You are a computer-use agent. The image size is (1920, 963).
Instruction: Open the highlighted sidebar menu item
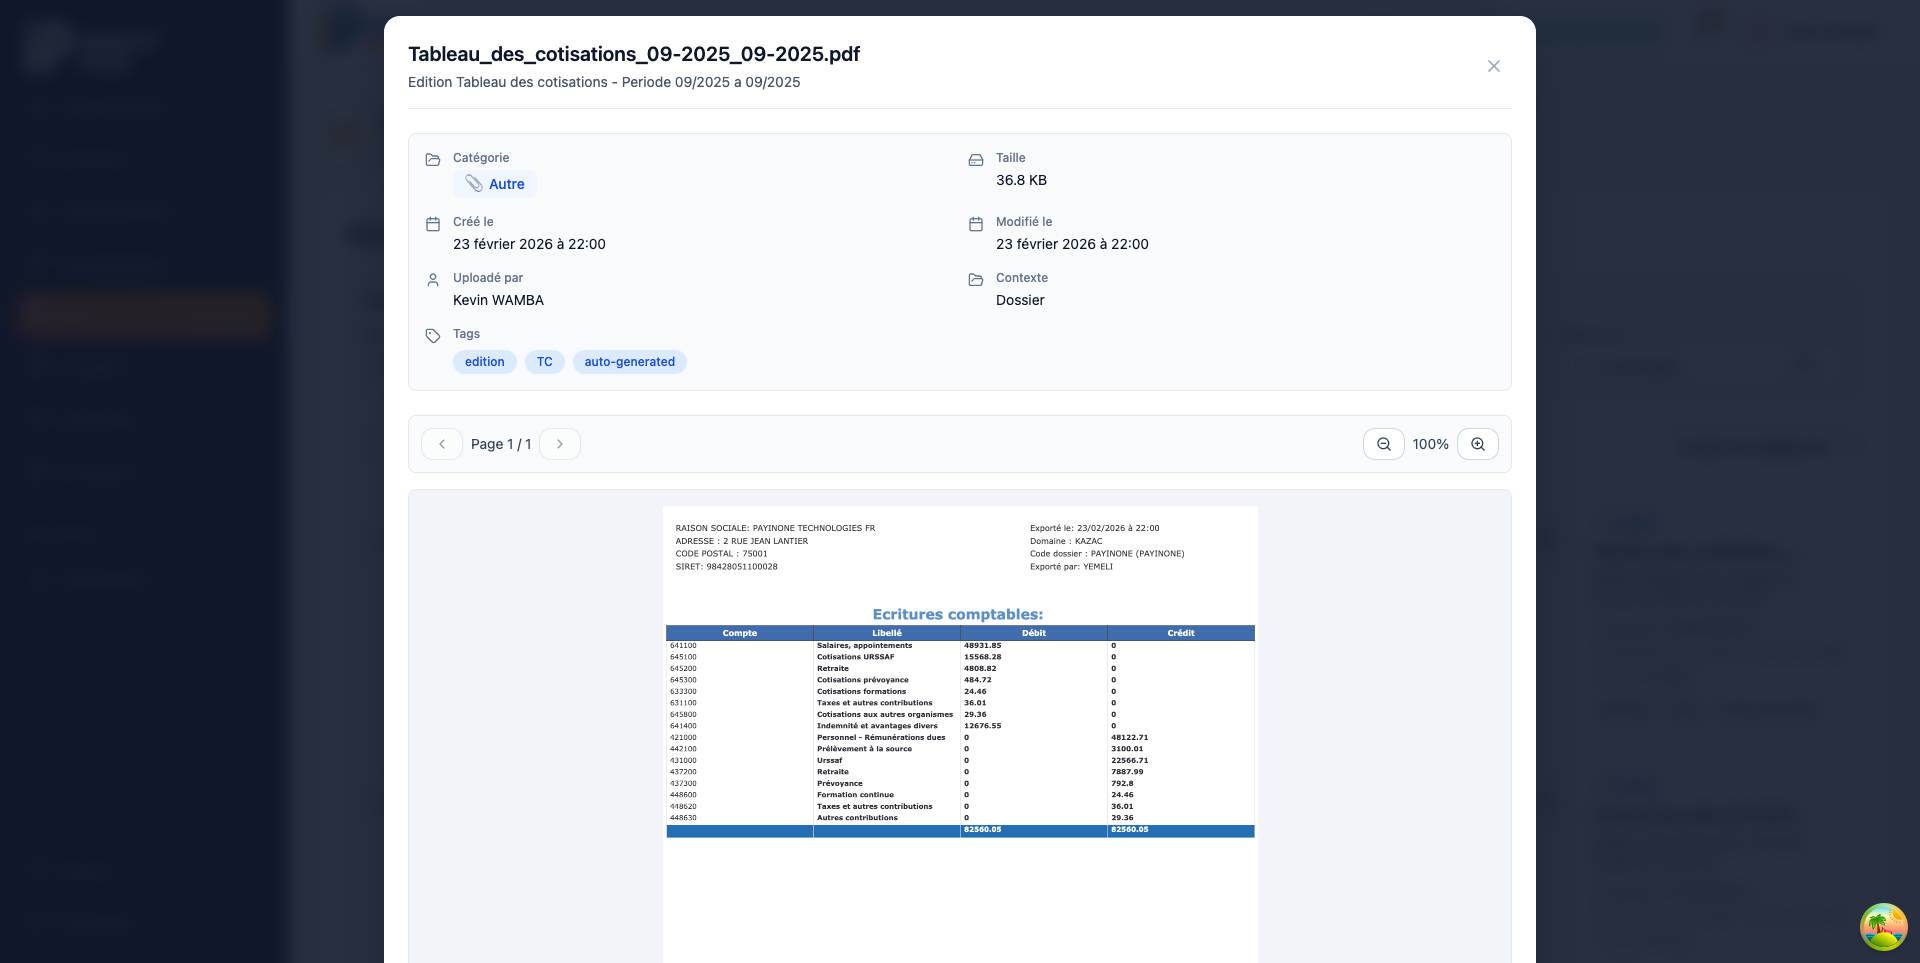pos(142,315)
